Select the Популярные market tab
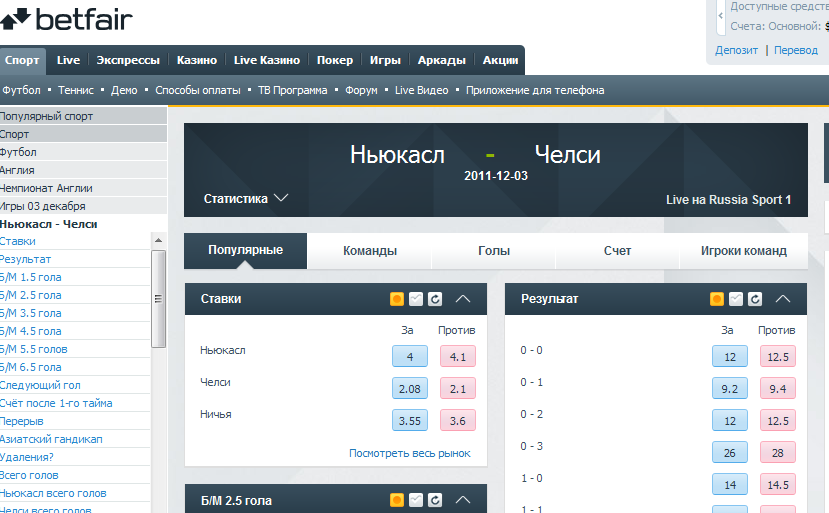 tap(245, 251)
